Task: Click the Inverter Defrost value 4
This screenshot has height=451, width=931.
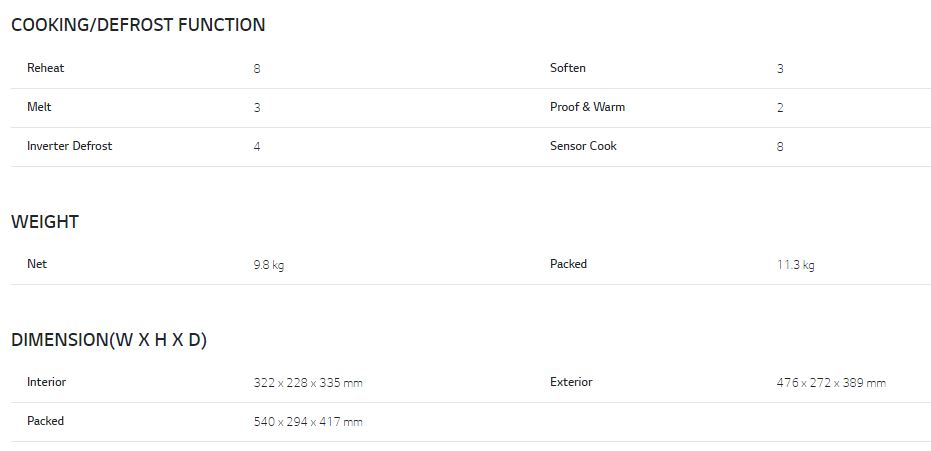Action: pos(257,147)
